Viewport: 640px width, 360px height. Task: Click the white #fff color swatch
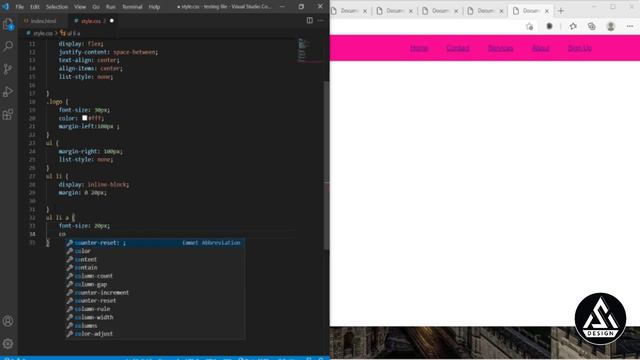point(84,118)
